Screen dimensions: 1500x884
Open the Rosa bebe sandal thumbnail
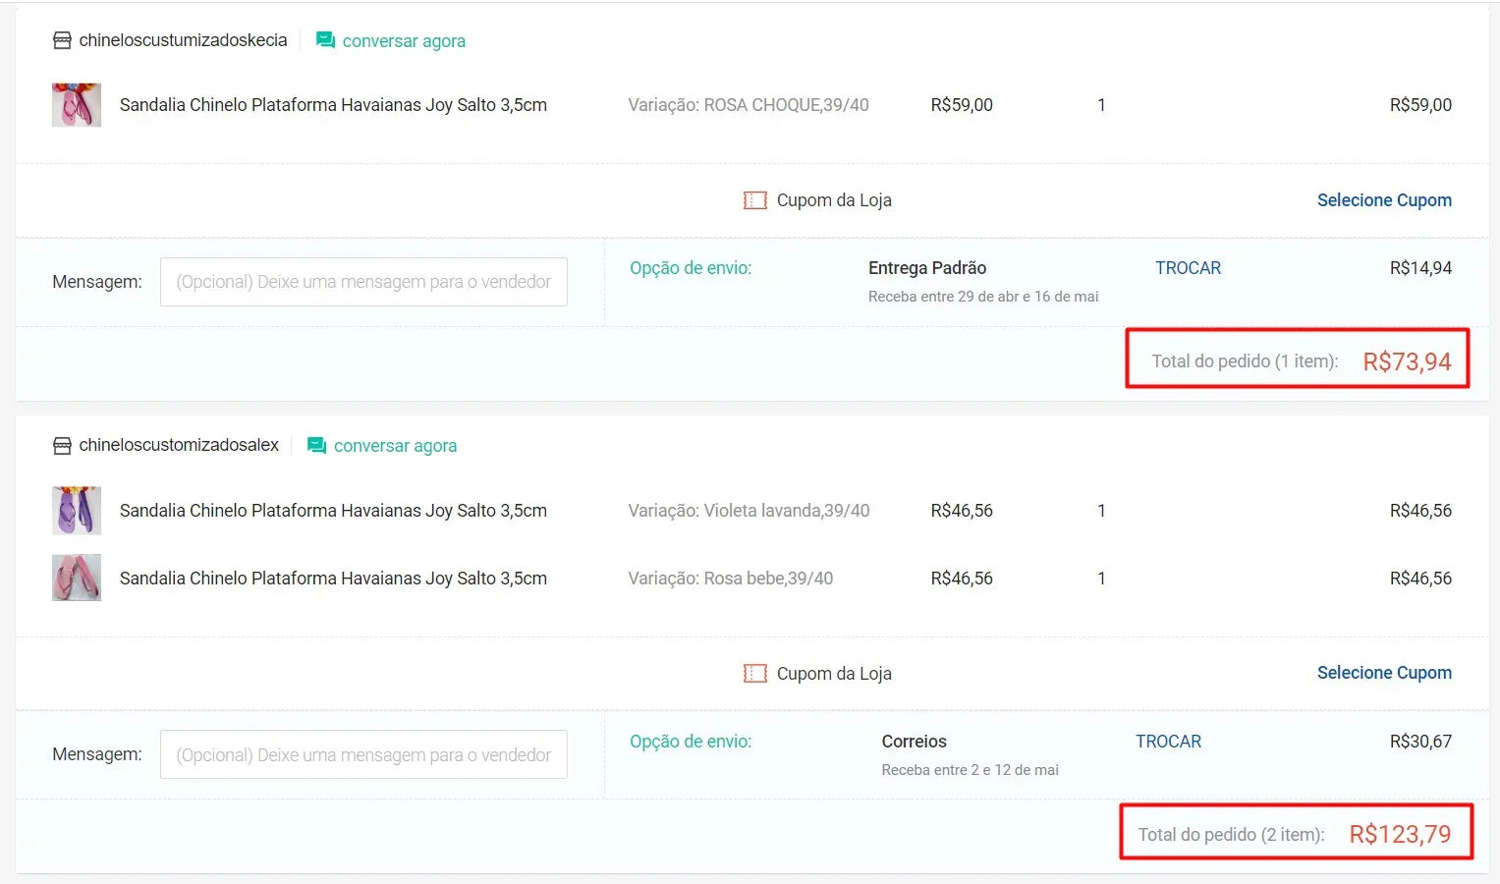tap(77, 578)
